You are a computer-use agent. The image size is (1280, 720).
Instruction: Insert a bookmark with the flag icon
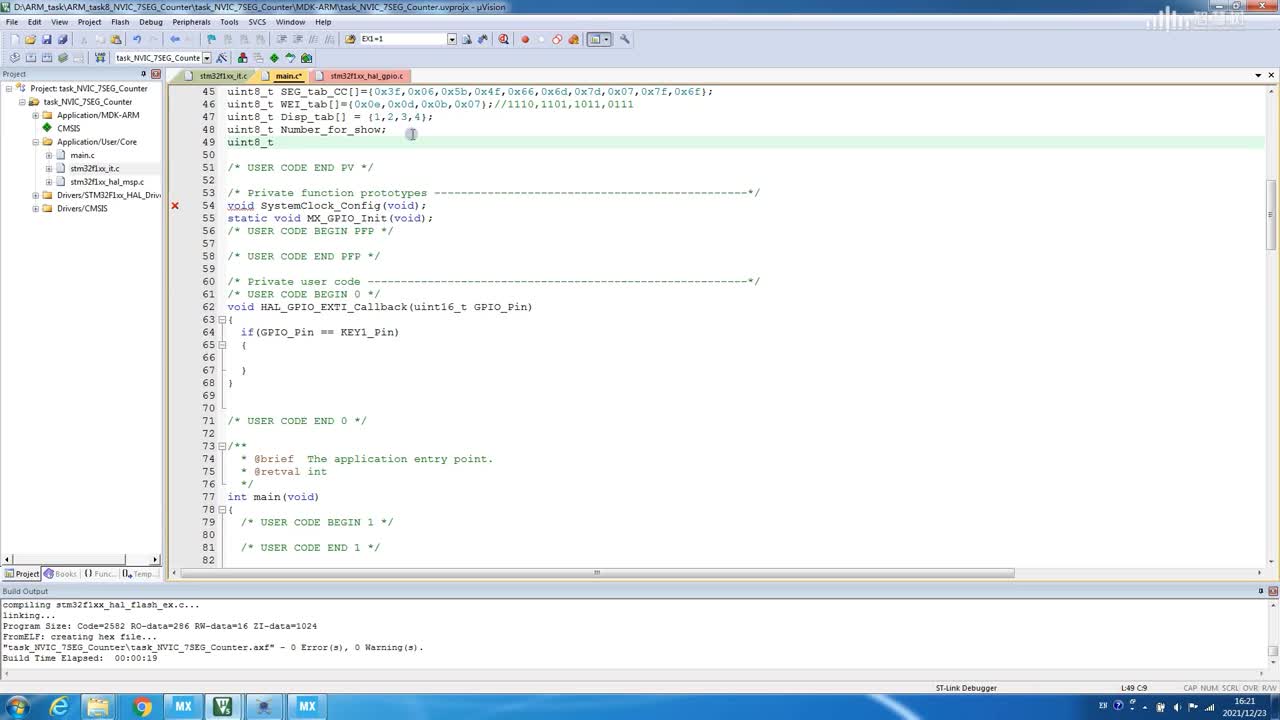tap(211, 39)
